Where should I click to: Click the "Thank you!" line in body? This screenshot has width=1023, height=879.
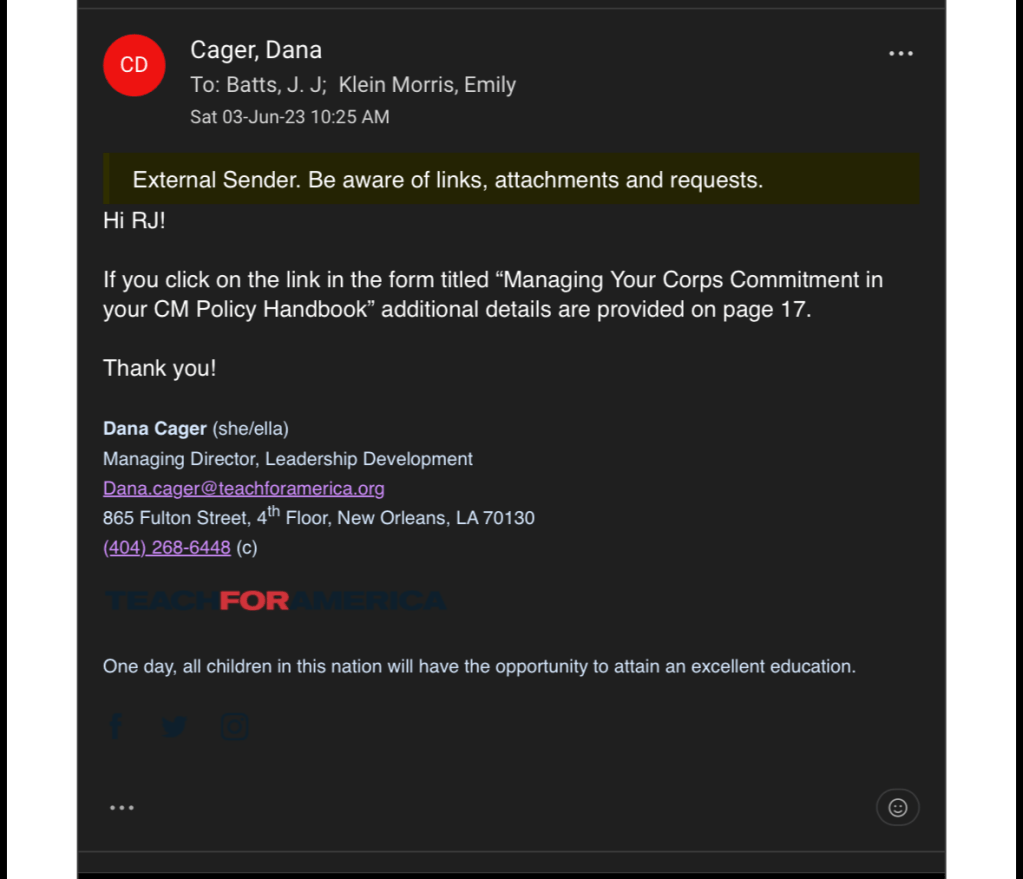[x=159, y=368]
